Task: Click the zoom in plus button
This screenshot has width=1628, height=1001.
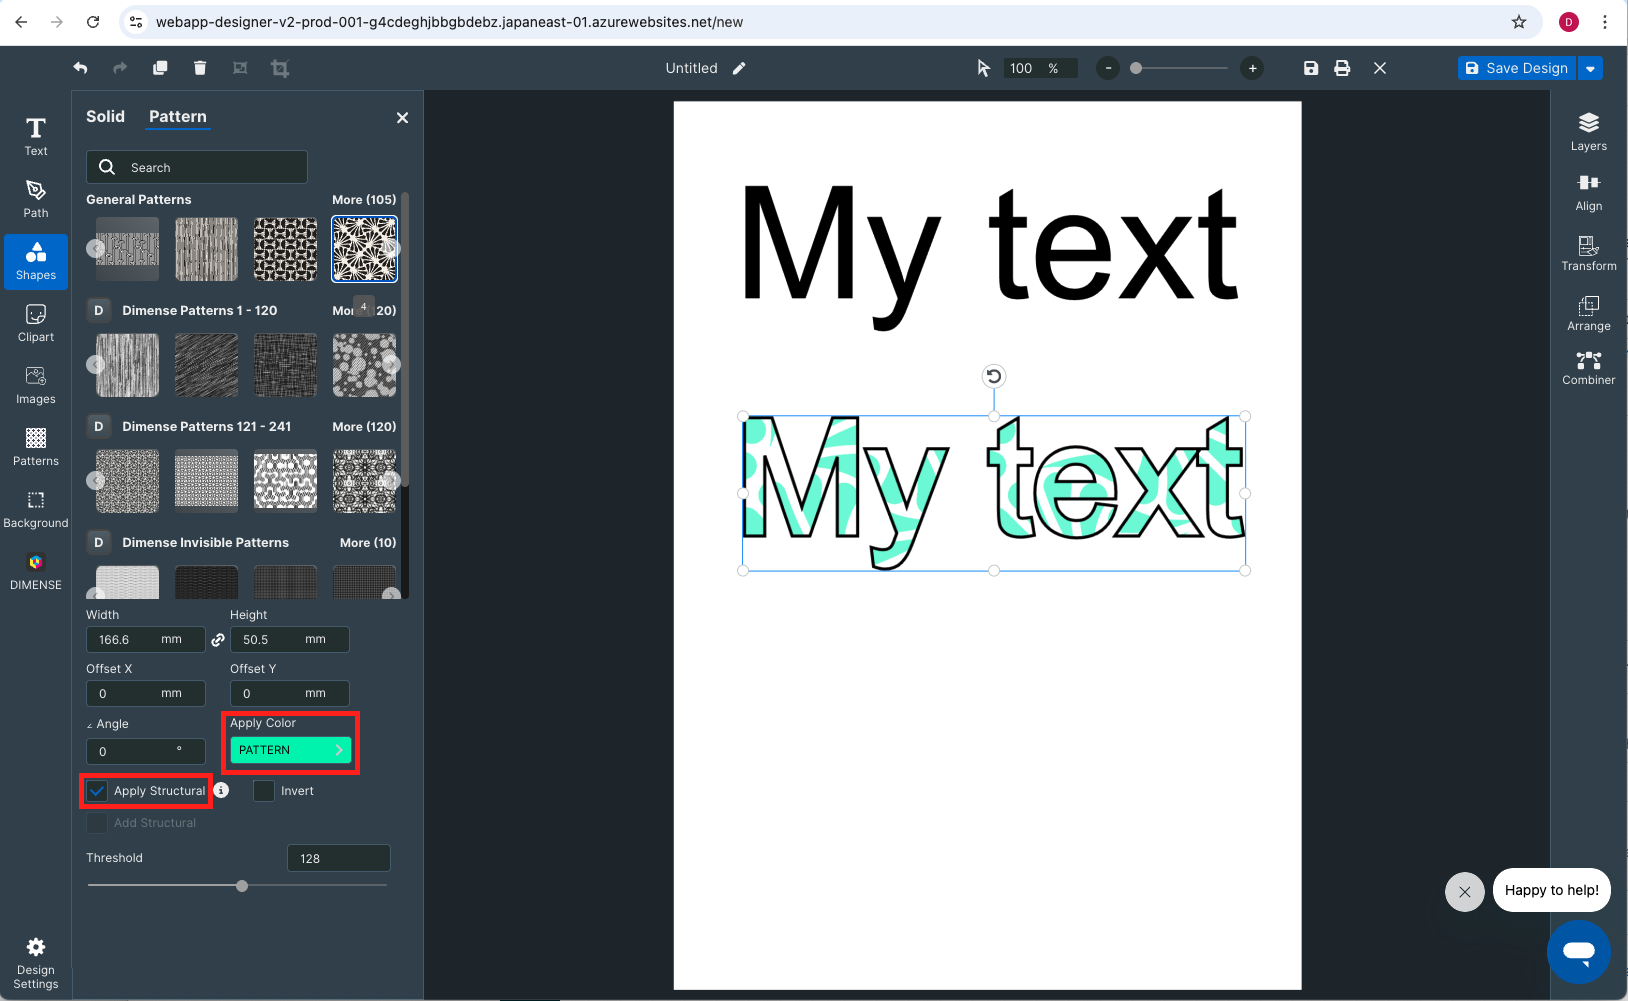Action: pyautogui.click(x=1252, y=68)
